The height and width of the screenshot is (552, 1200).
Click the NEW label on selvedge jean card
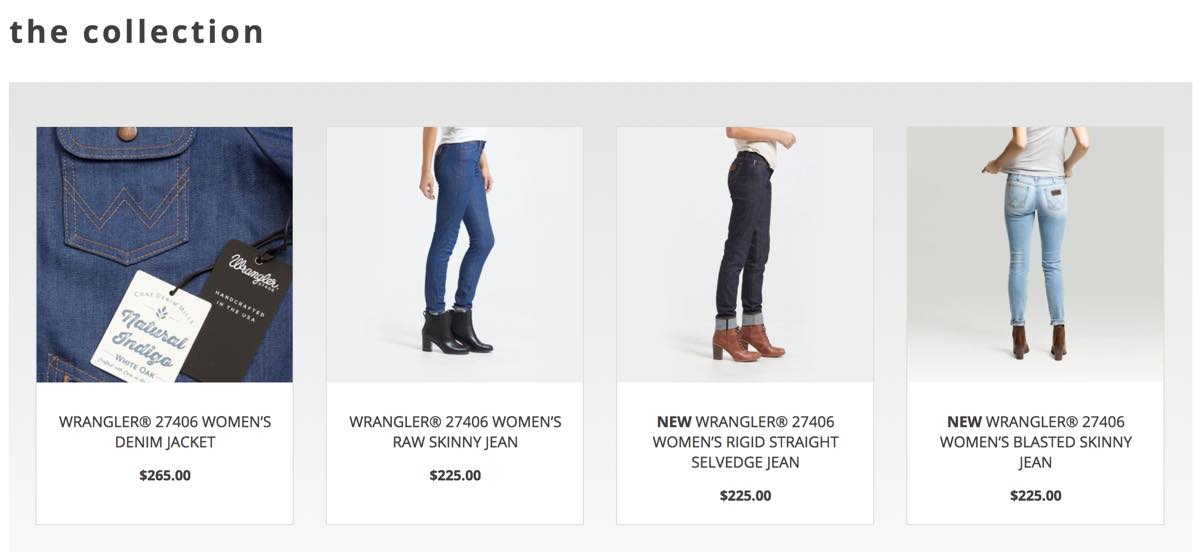click(x=674, y=422)
